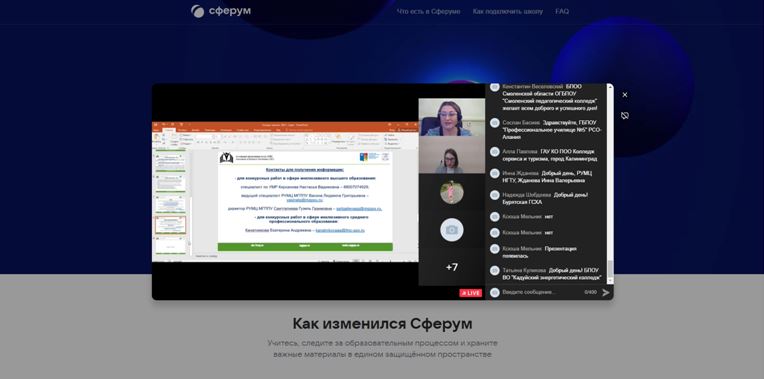Click the heading 'Как изменился Сферум'
The width and height of the screenshot is (764, 379).
(382, 323)
